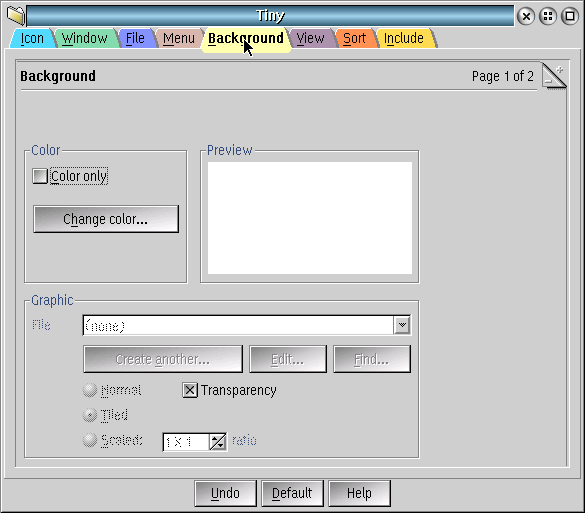Click the 1 X 1 ratio entry field
The height and width of the screenshot is (513, 585).
(x=186, y=442)
